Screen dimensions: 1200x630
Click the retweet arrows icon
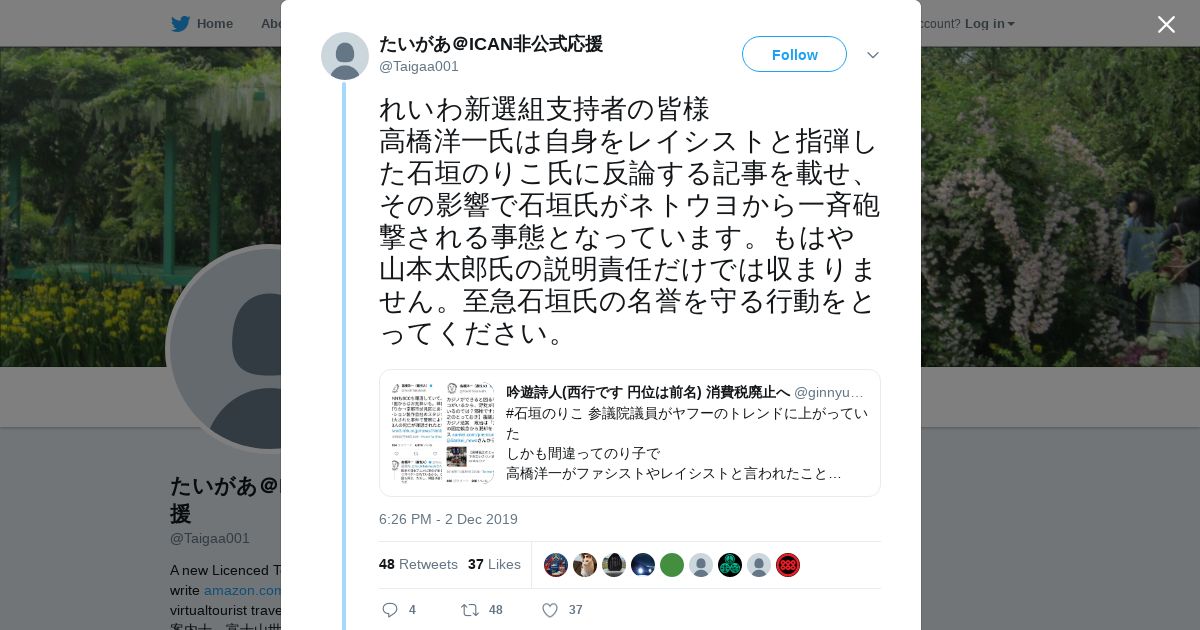[469, 609]
